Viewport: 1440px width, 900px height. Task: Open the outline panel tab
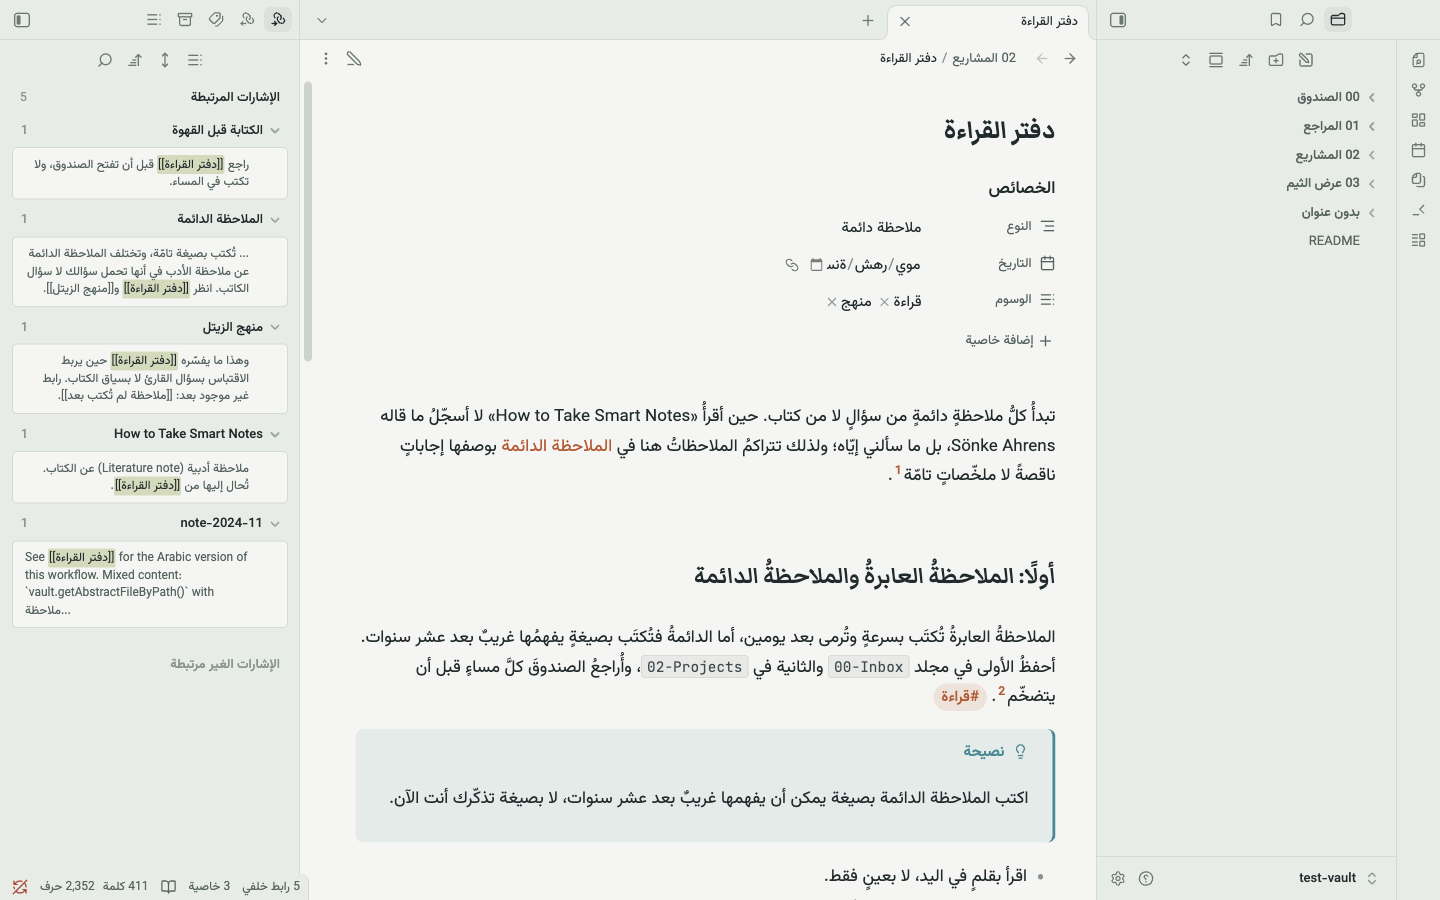[153, 20]
